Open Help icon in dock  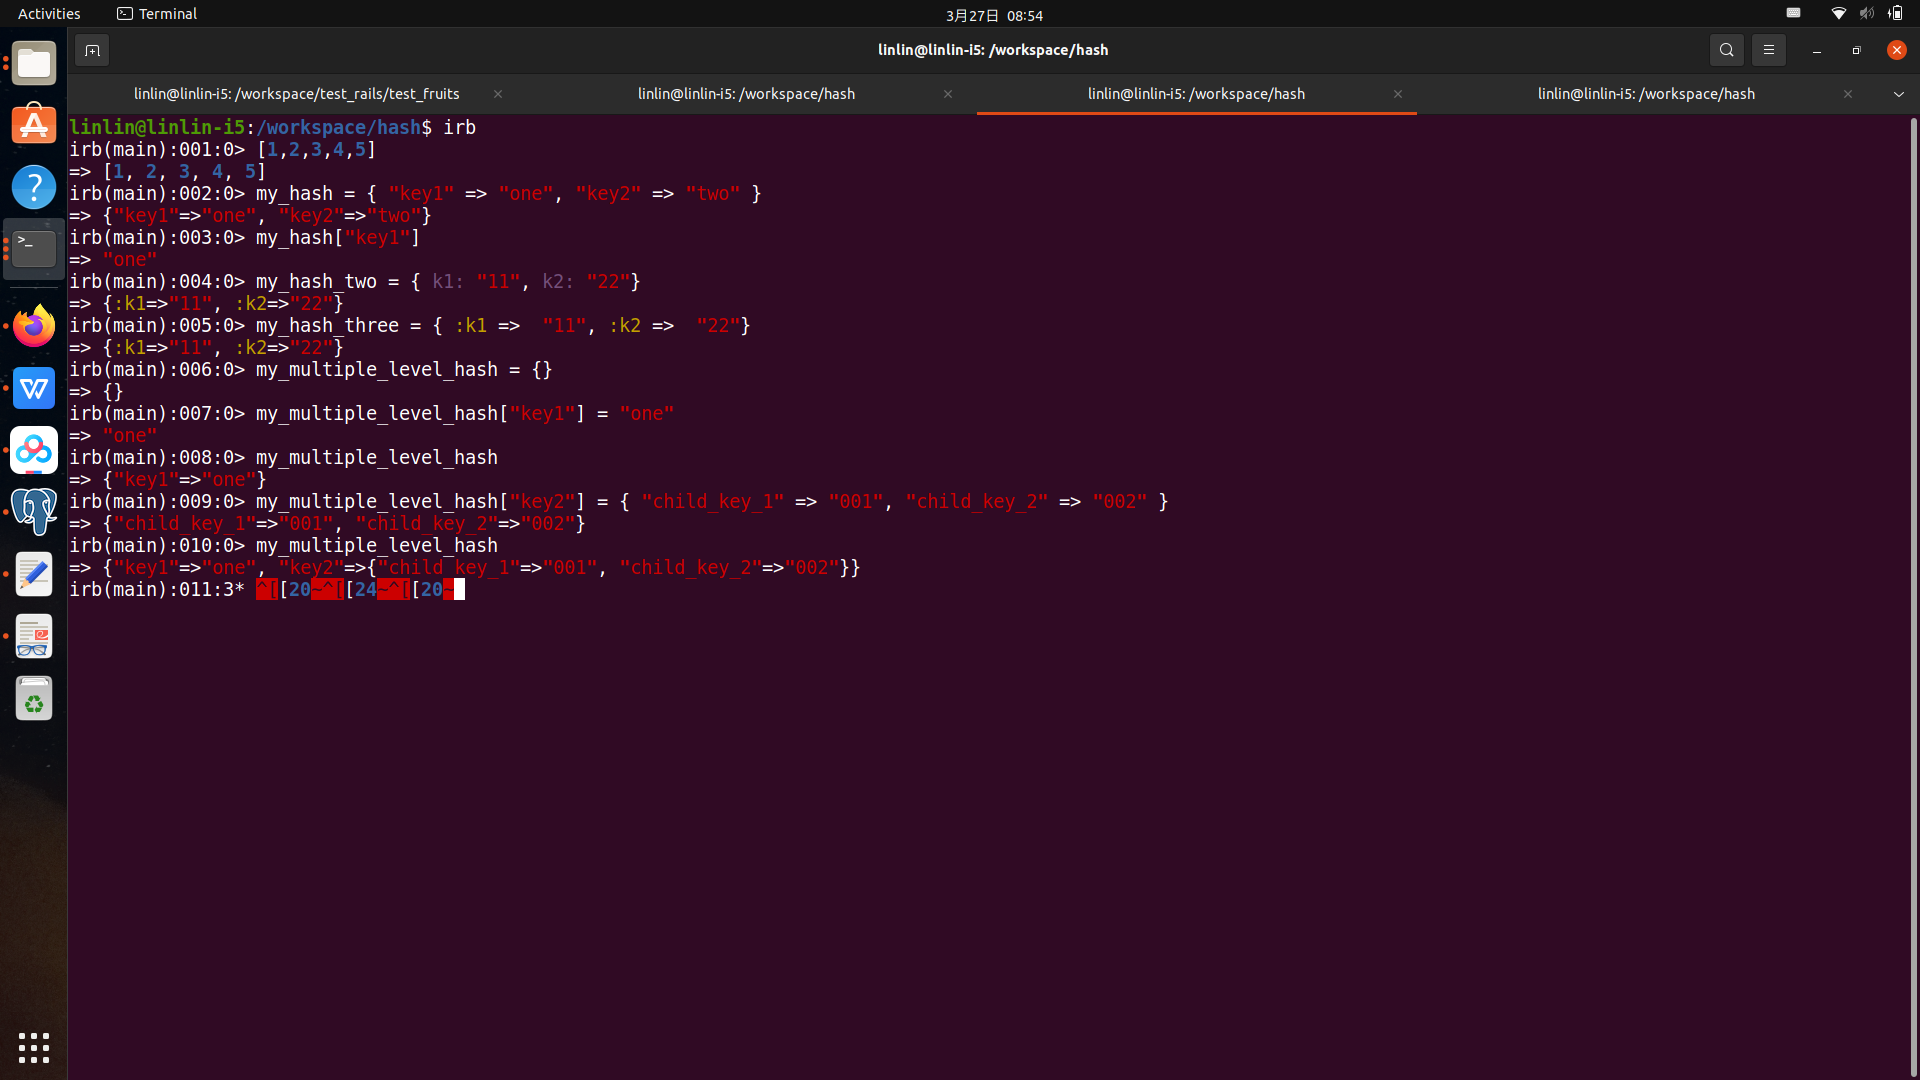[x=34, y=187]
